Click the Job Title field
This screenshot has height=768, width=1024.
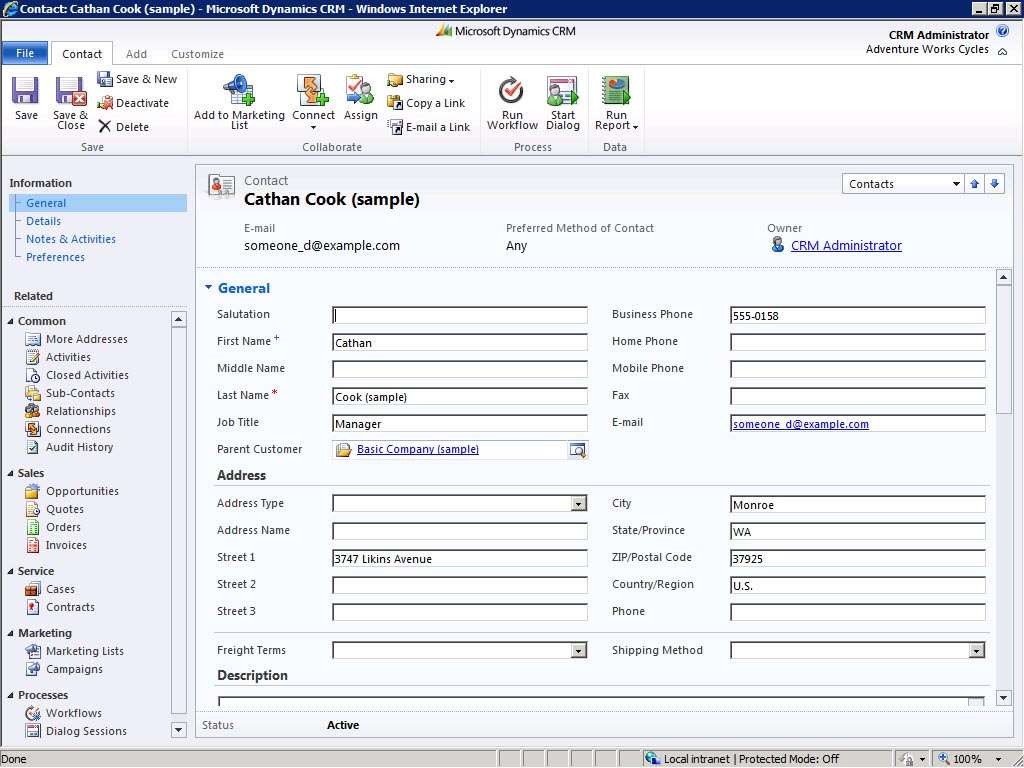click(460, 424)
